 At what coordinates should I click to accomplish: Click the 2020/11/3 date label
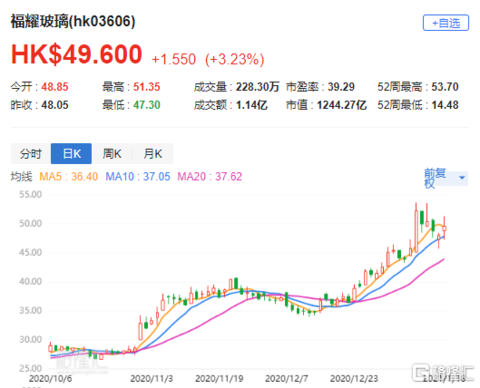(152, 379)
